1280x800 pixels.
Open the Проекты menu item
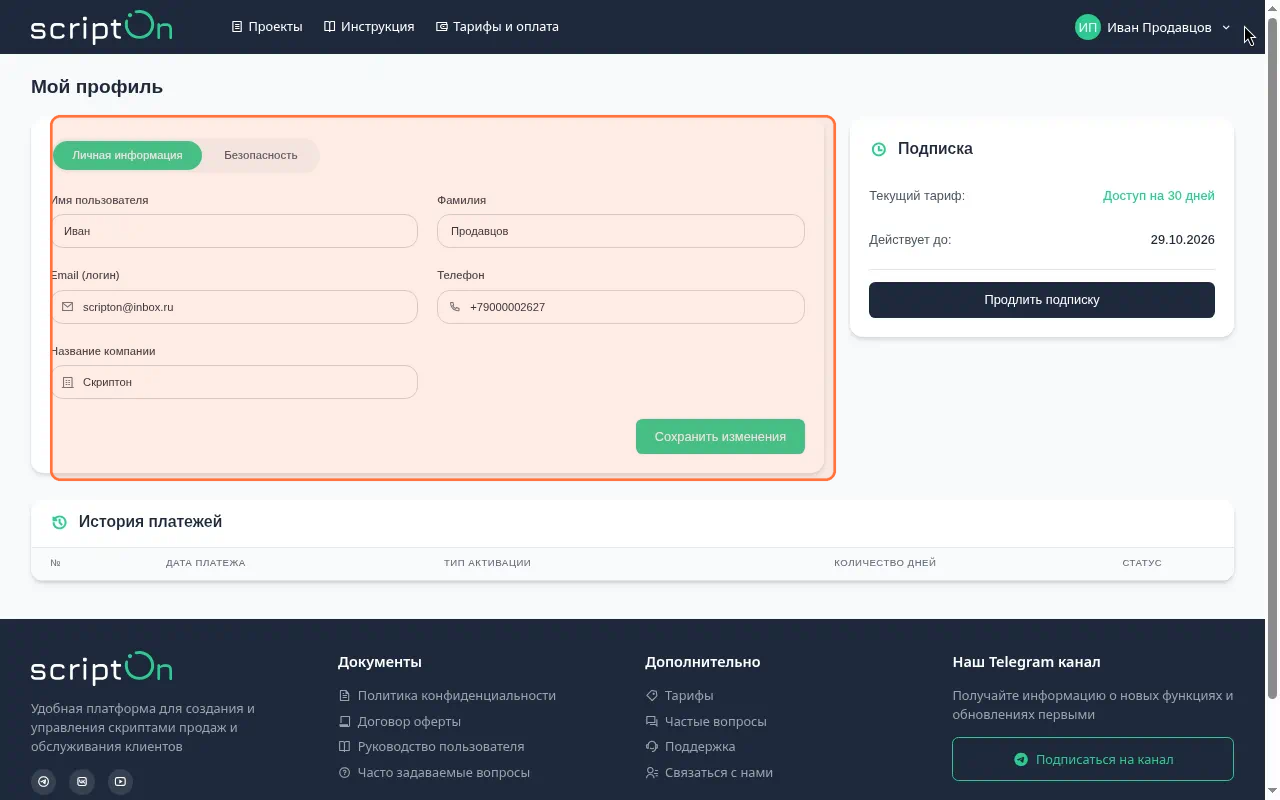[267, 27]
